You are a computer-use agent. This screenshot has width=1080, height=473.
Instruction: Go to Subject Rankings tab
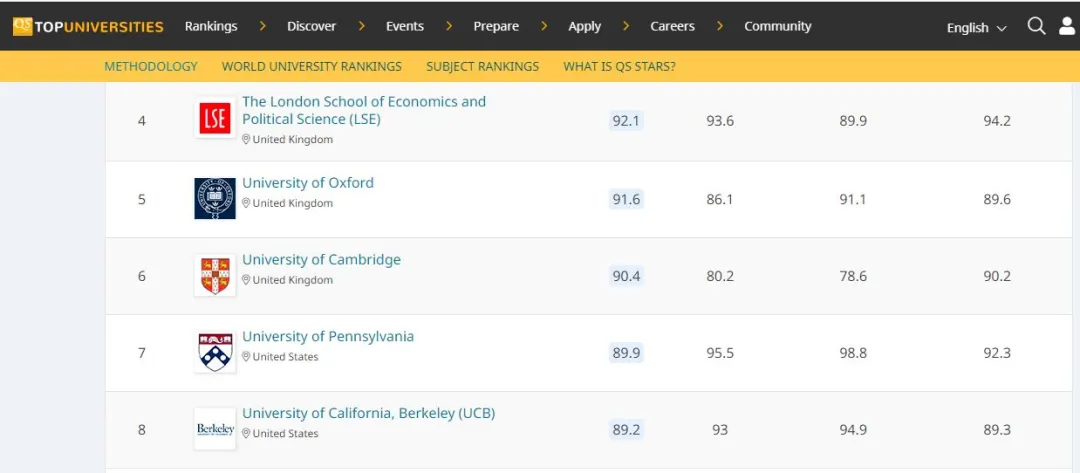pos(482,67)
